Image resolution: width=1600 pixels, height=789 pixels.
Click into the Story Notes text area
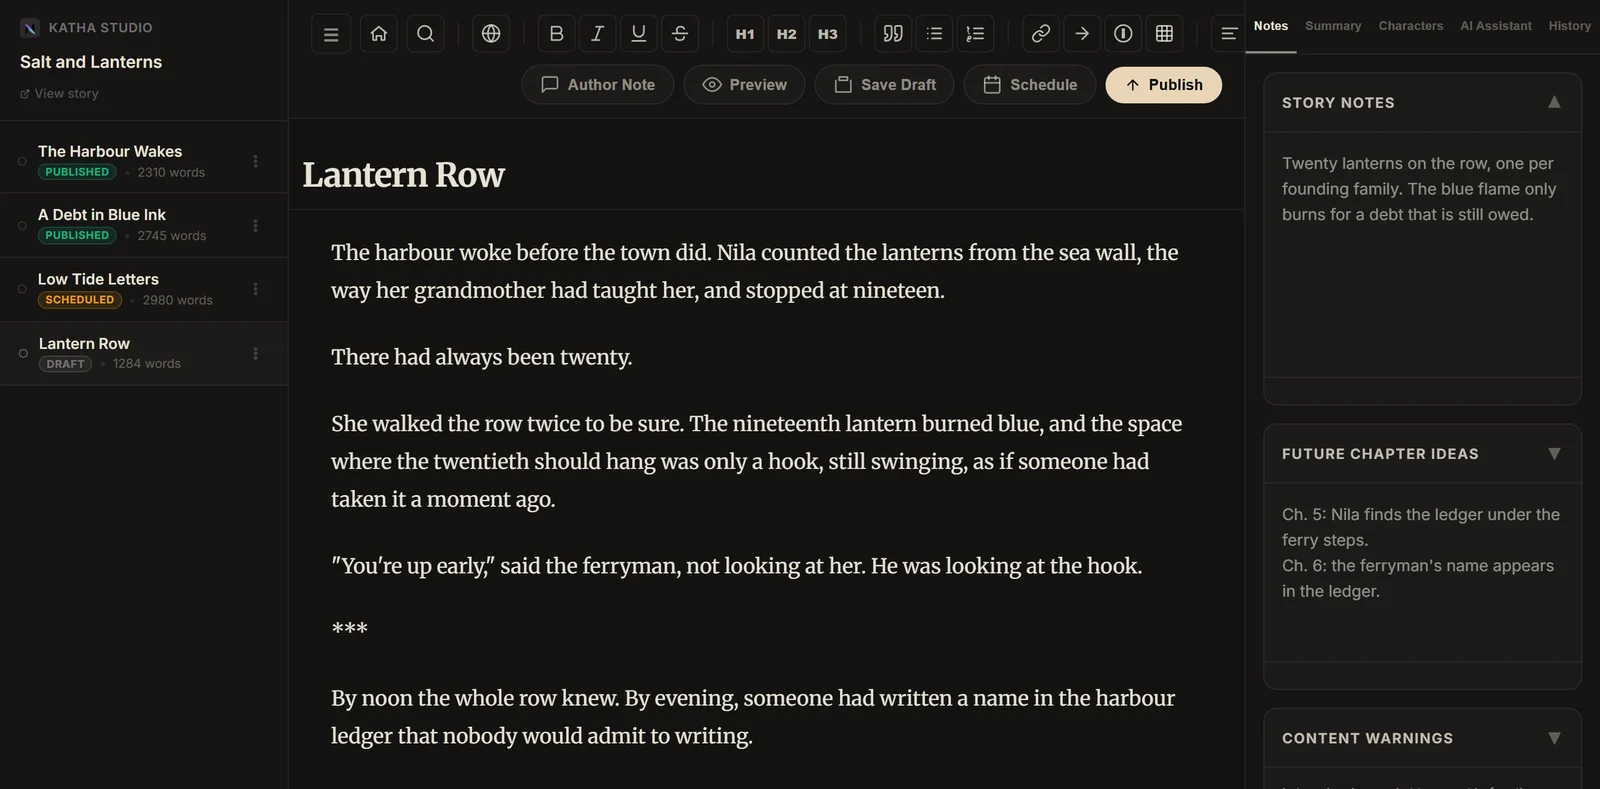[x=1422, y=255]
